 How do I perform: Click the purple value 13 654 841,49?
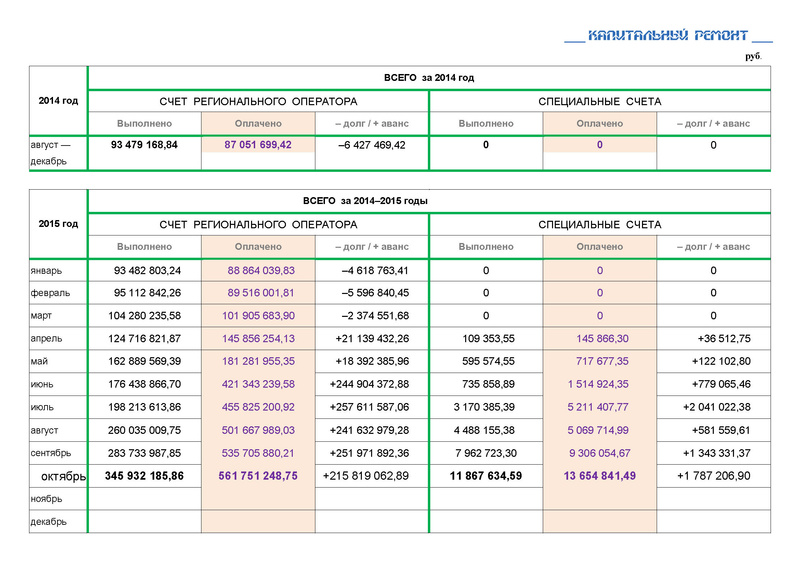[x=600, y=477]
